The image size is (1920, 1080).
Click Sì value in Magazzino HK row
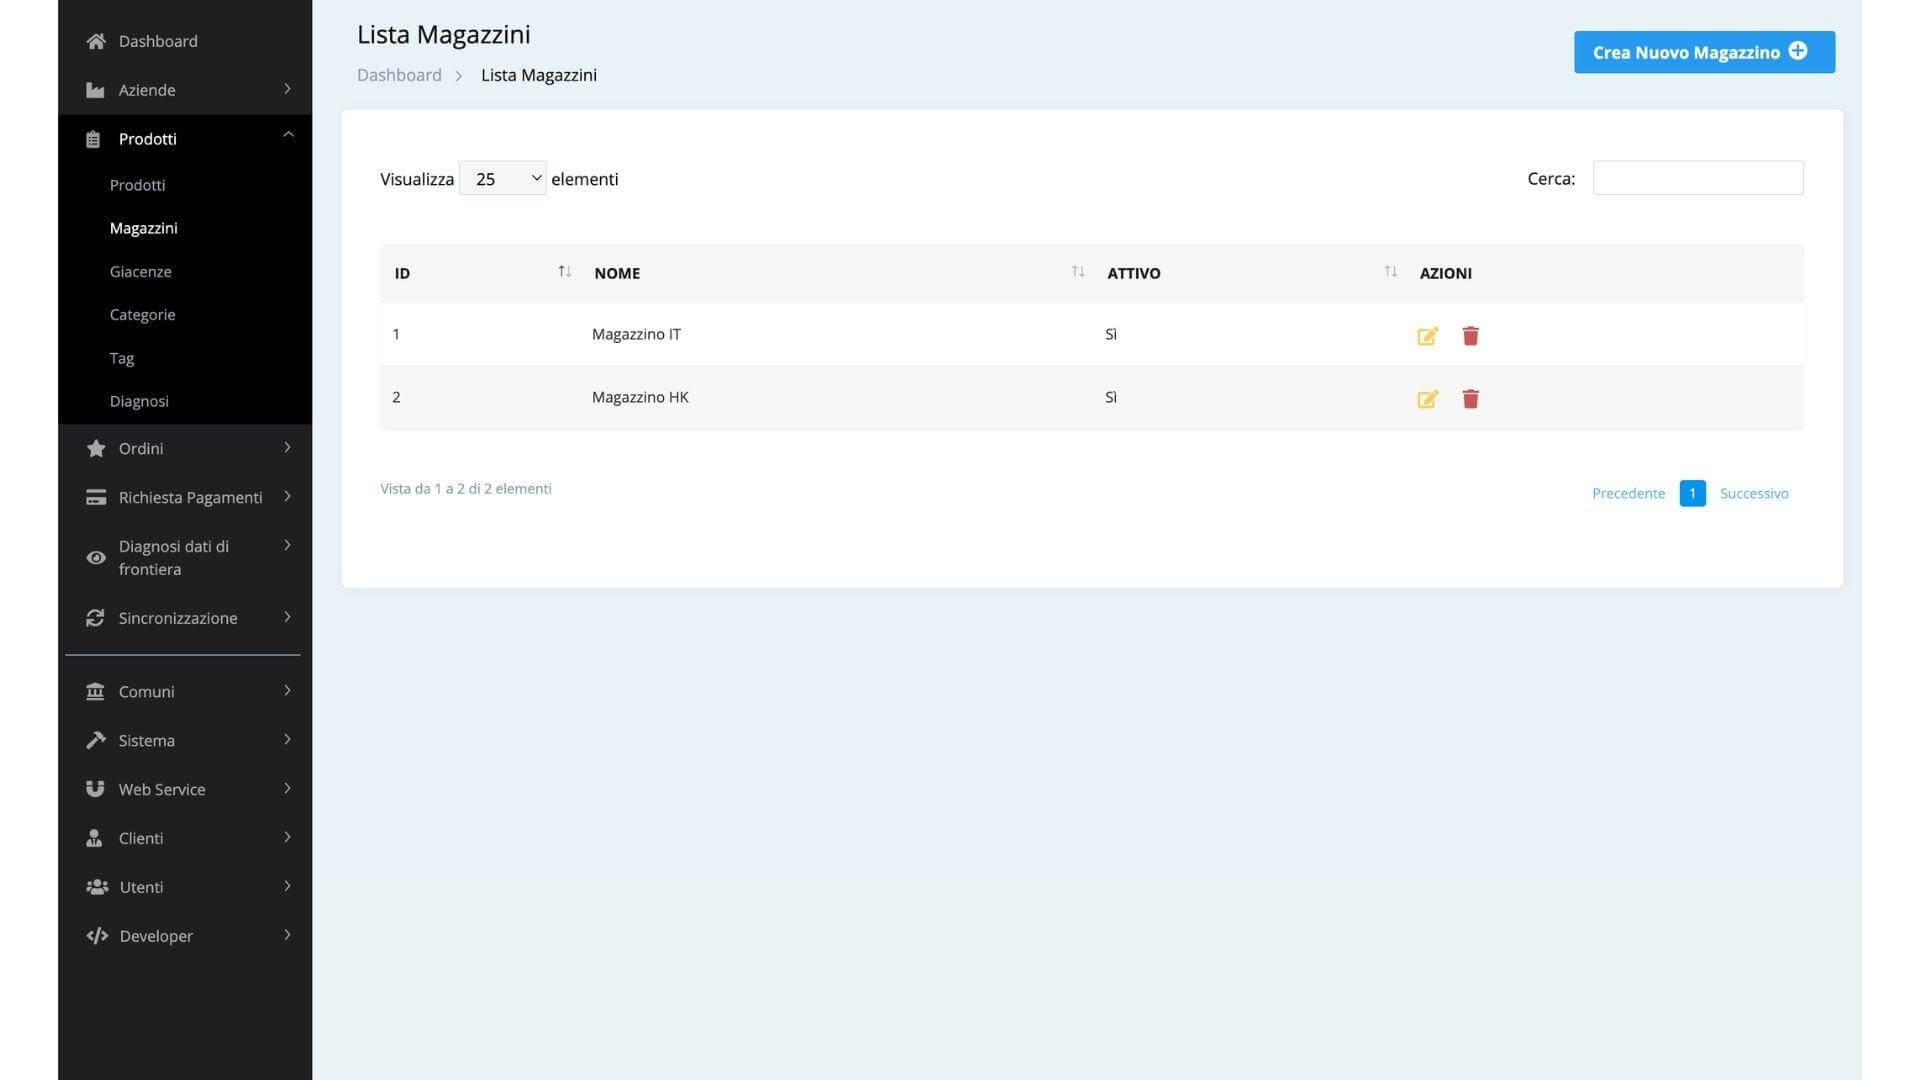tap(1111, 397)
